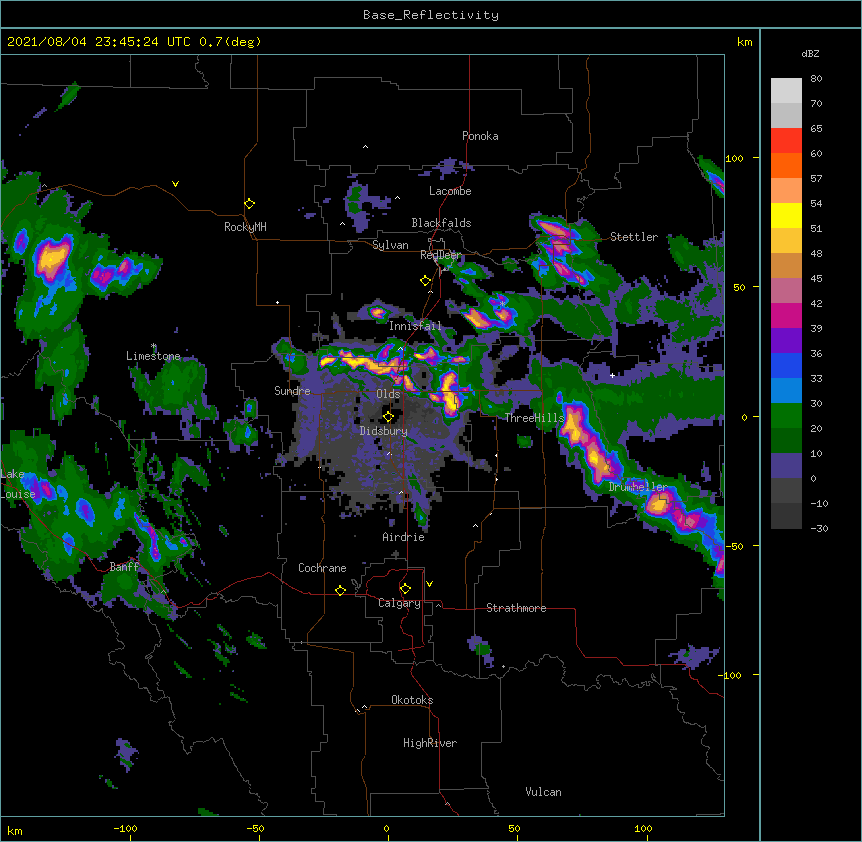Click the yellow diamond marker between Olds and Didsbury
The image size is (862, 842).
coord(388,416)
